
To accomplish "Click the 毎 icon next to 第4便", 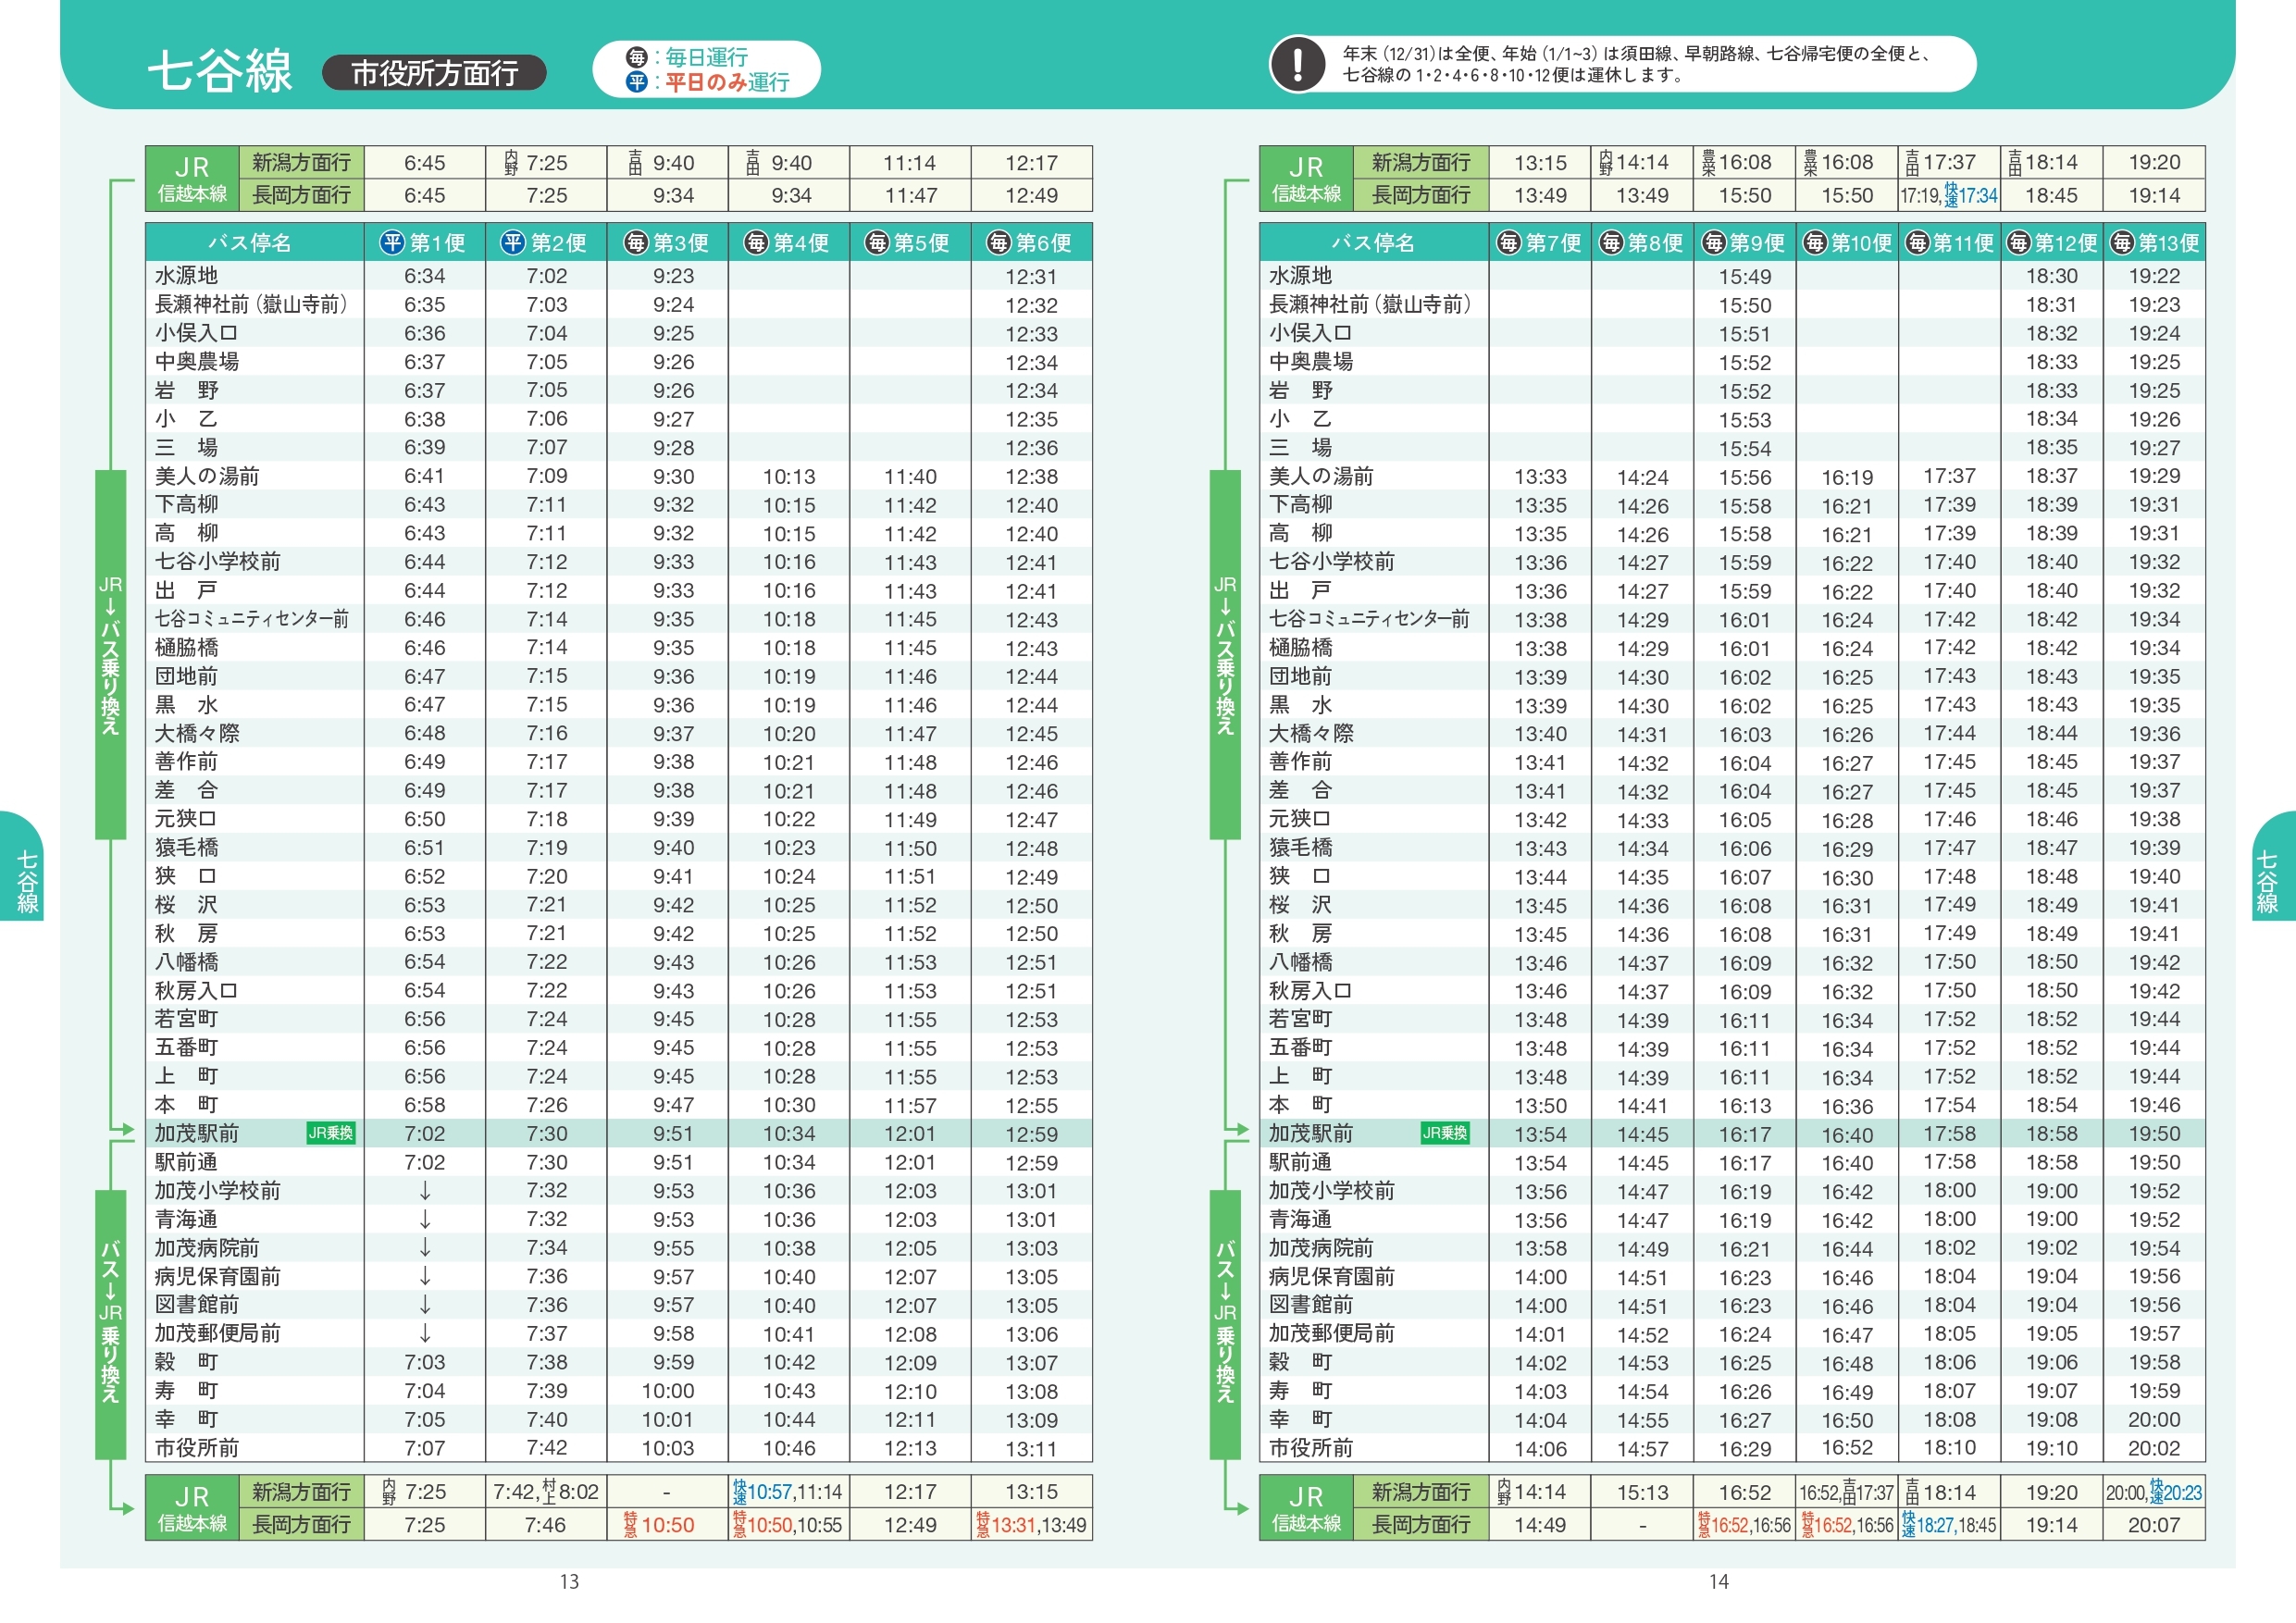I will pyautogui.click(x=756, y=243).
